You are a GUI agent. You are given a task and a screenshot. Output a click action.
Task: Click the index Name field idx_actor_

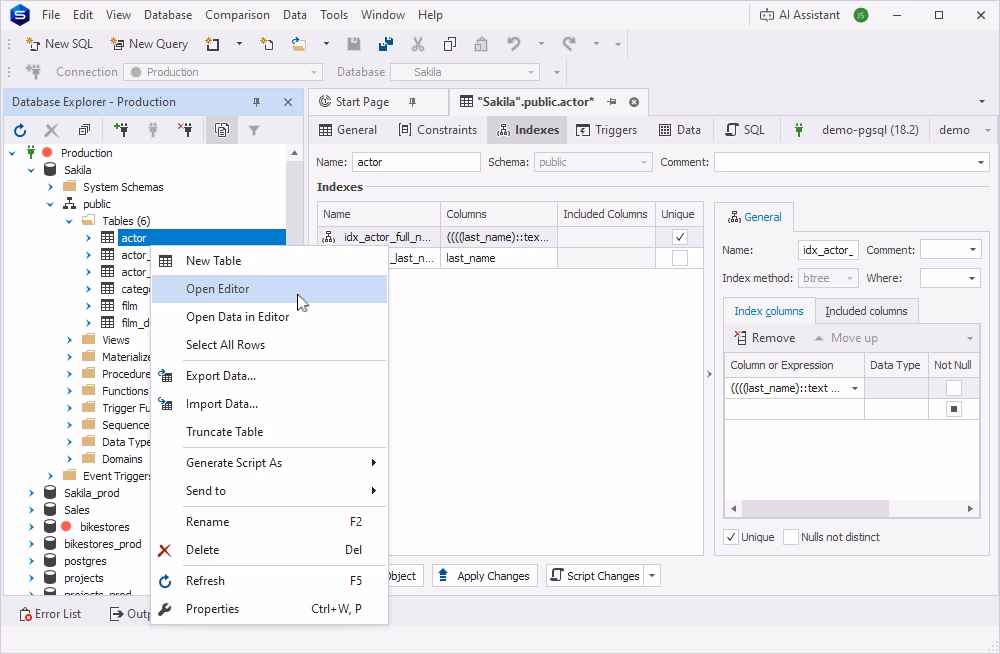[828, 250]
